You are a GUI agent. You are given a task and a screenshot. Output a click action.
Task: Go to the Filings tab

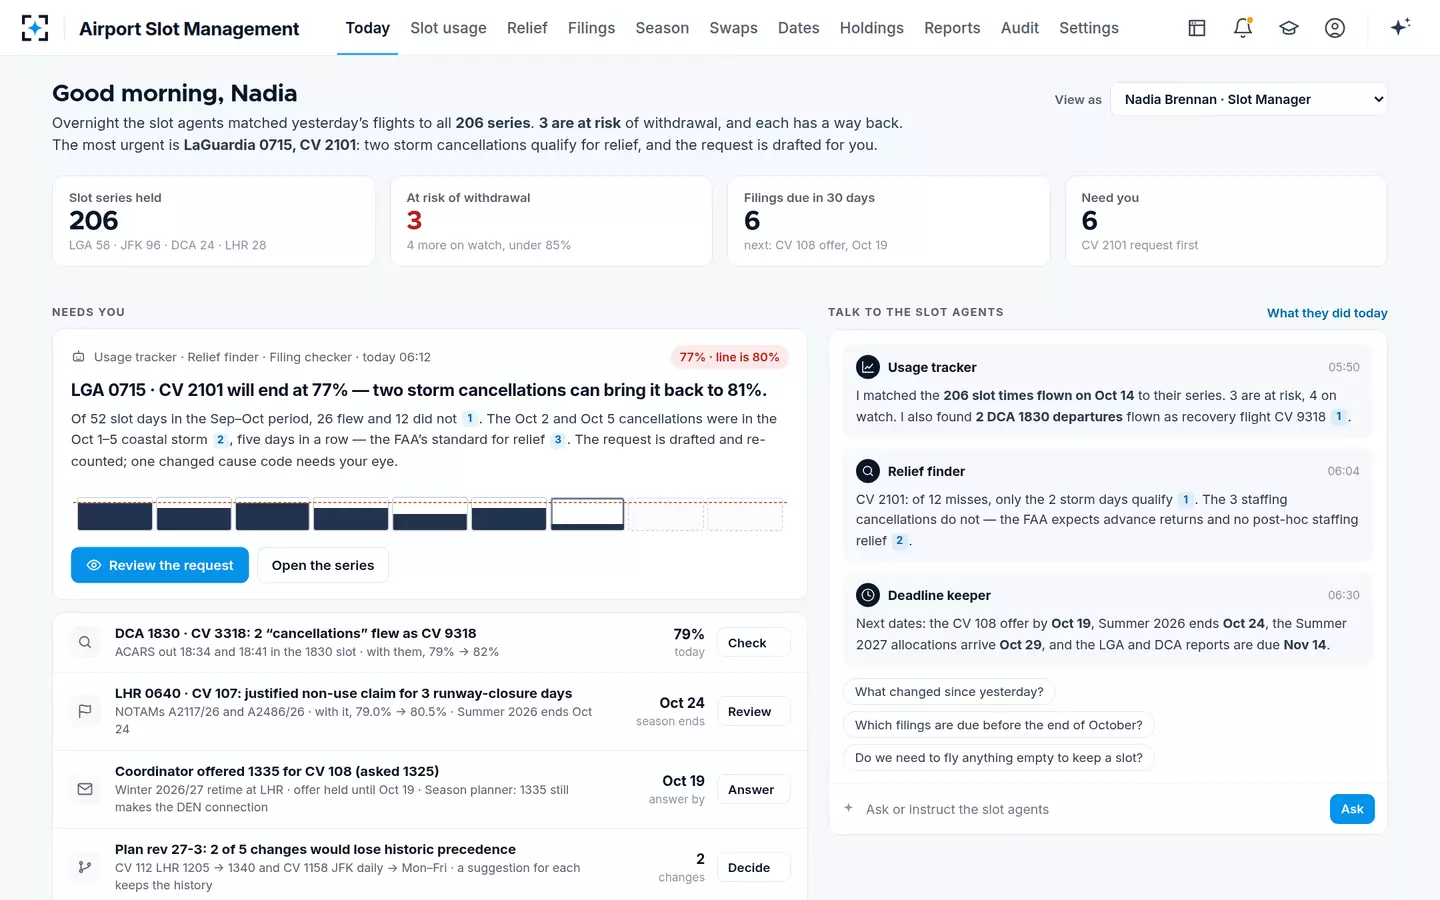591,28
